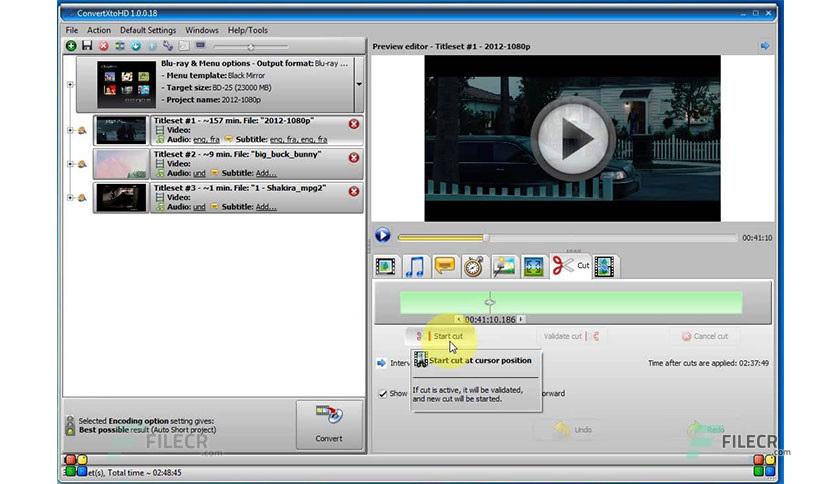Expand the Titleset #3 tree node
The image size is (836, 484).
(x=70, y=197)
